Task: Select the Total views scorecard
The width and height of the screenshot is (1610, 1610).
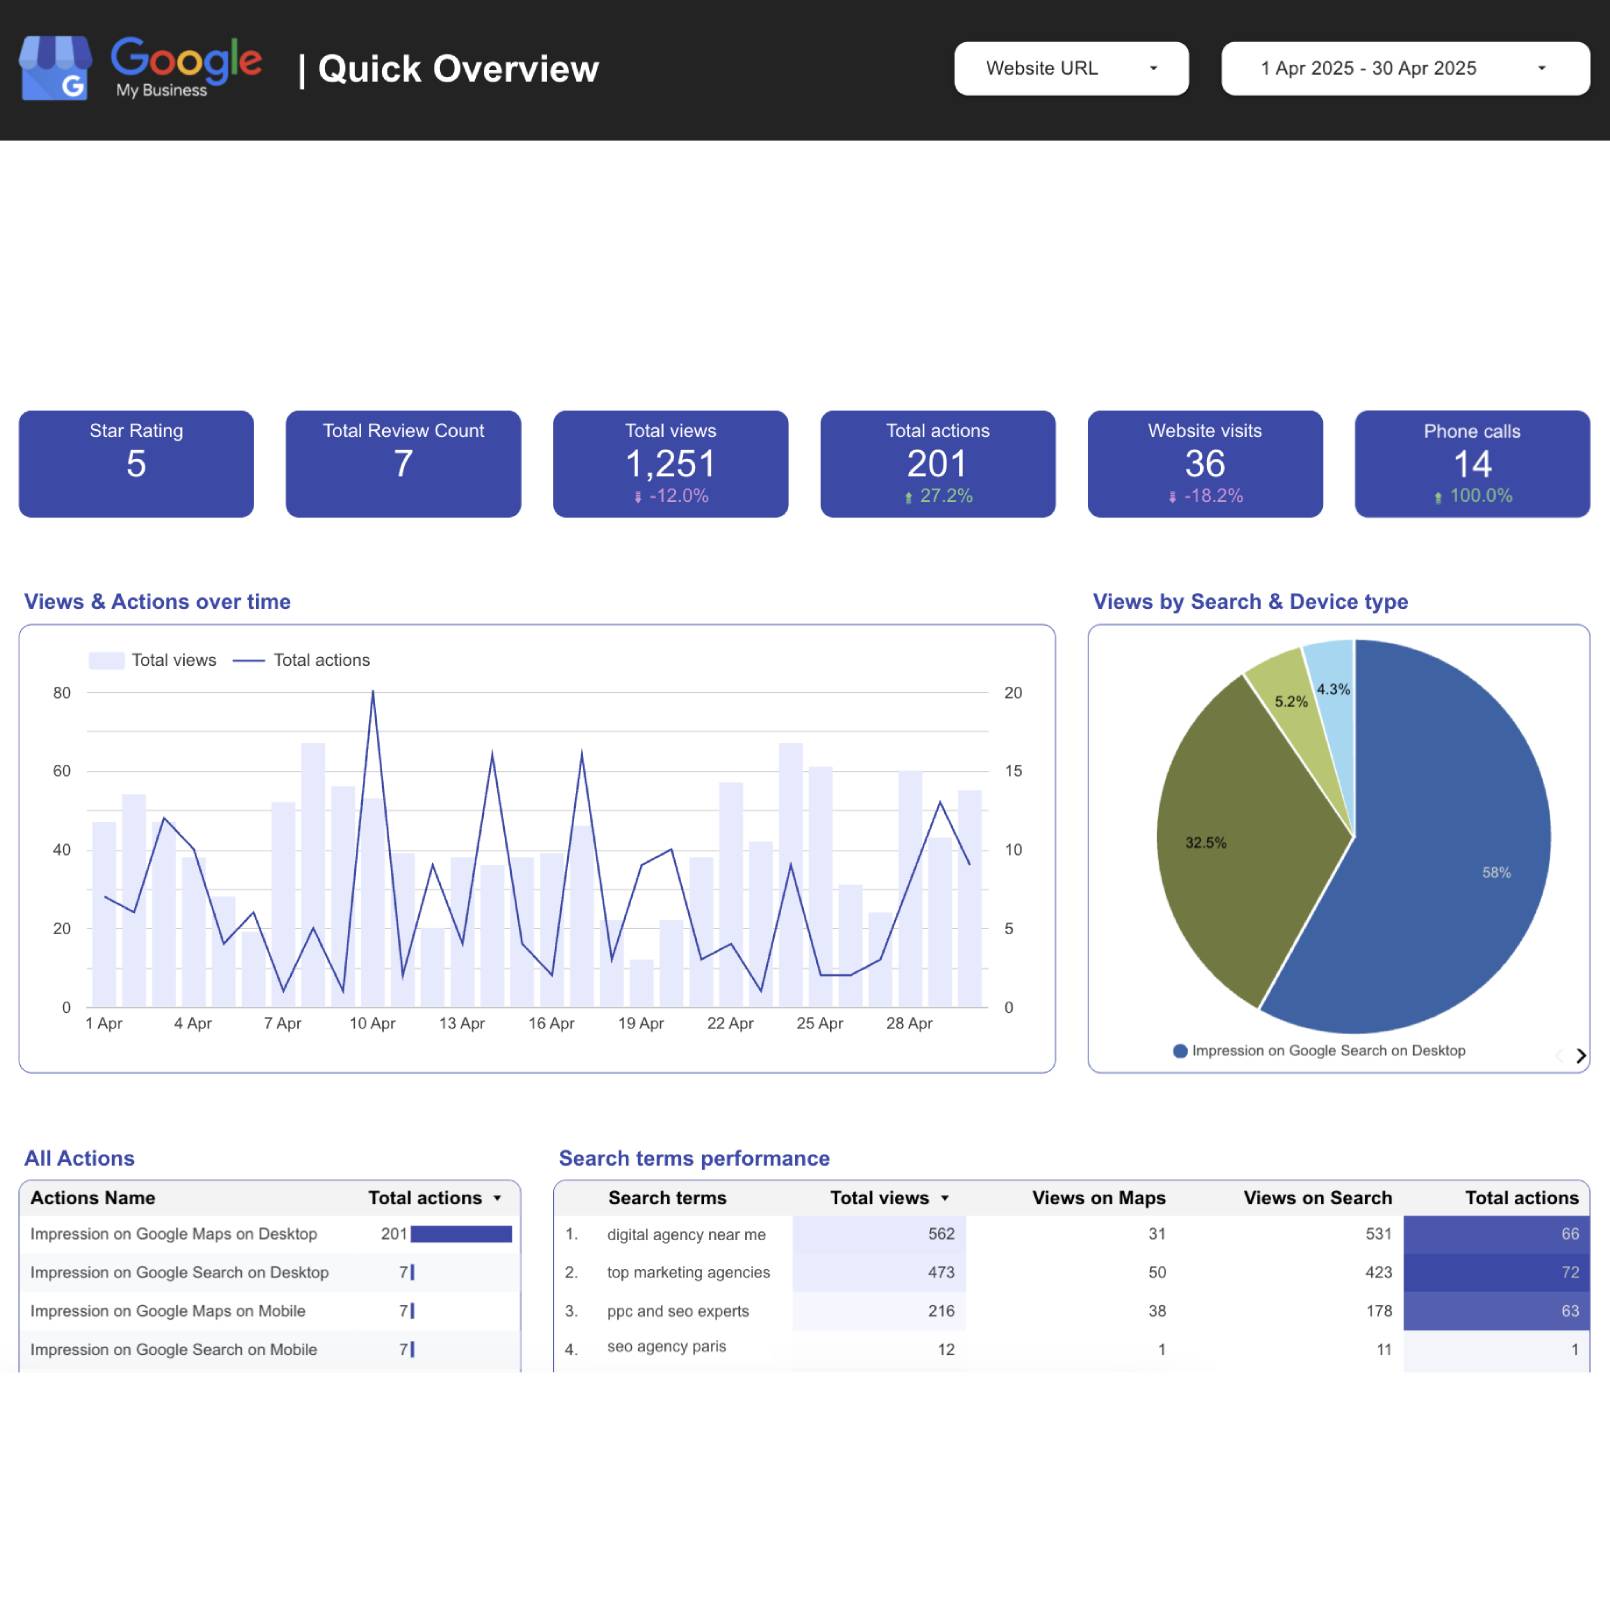Action: tap(670, 463)
